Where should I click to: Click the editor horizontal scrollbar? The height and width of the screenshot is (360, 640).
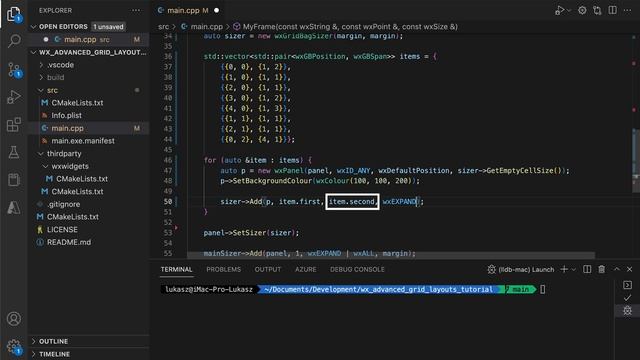pos(391,255)
